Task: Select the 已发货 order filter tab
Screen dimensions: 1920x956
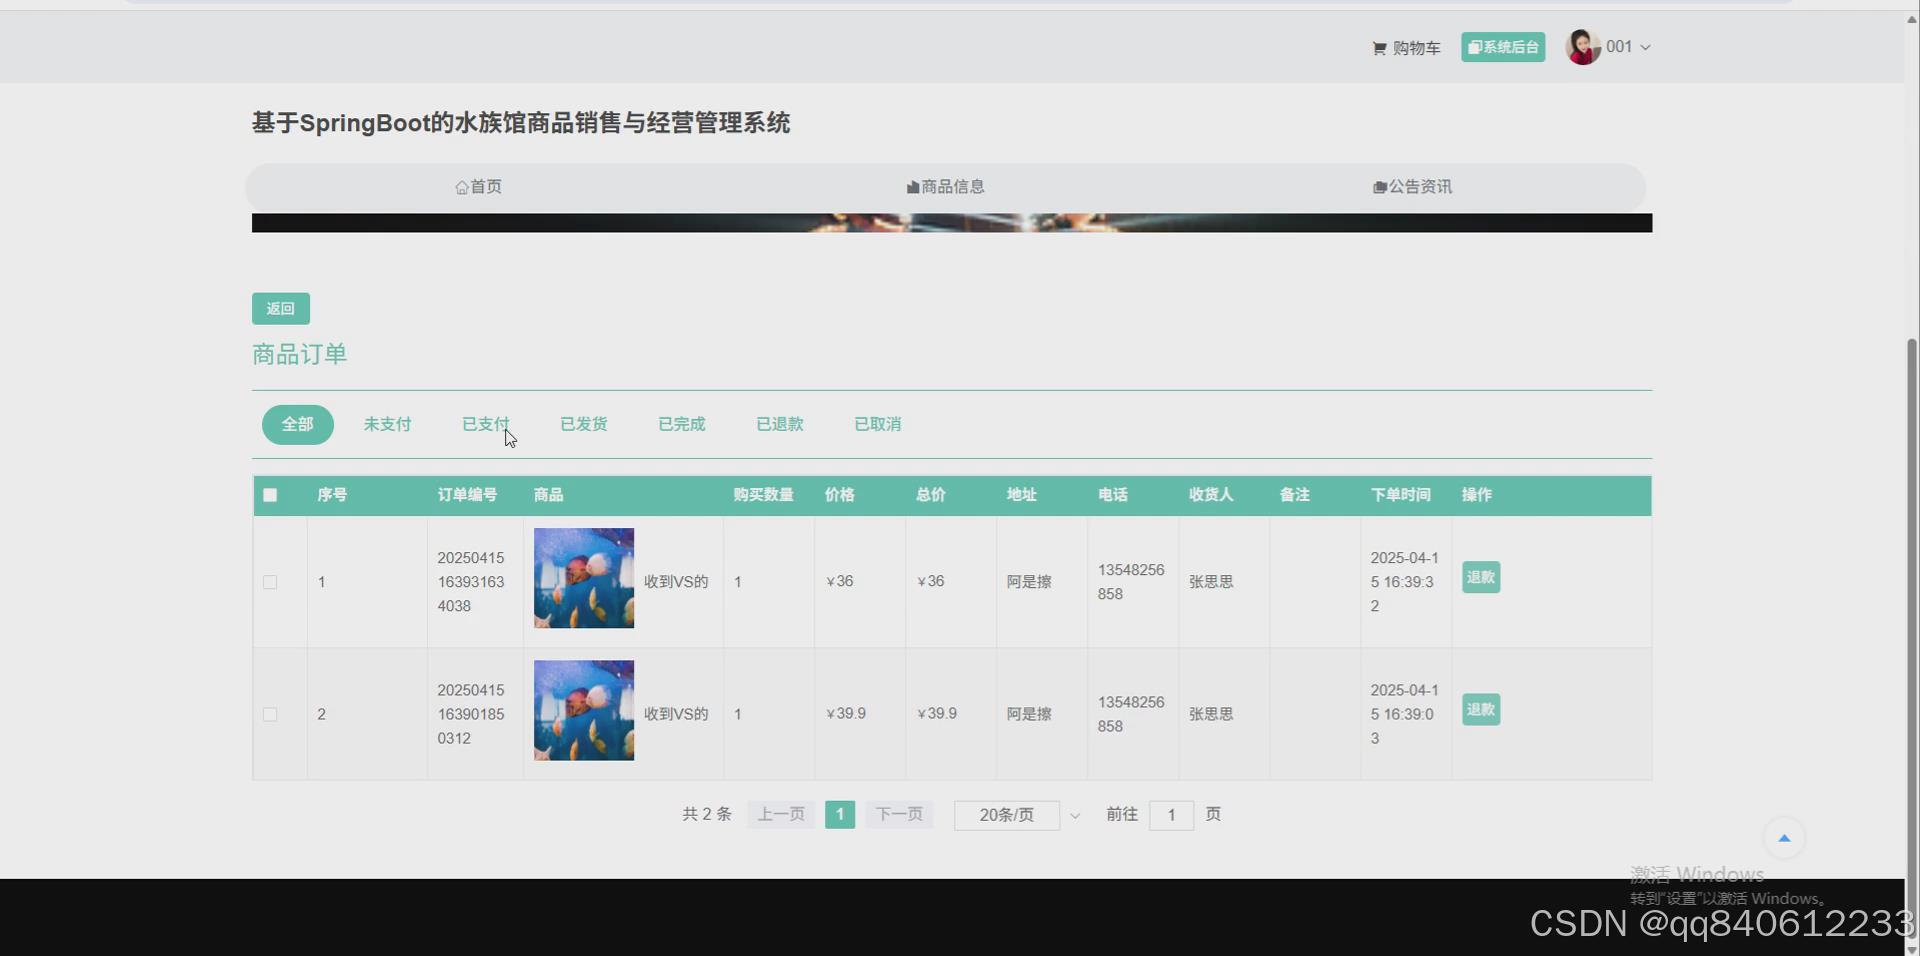Action: 583,424
